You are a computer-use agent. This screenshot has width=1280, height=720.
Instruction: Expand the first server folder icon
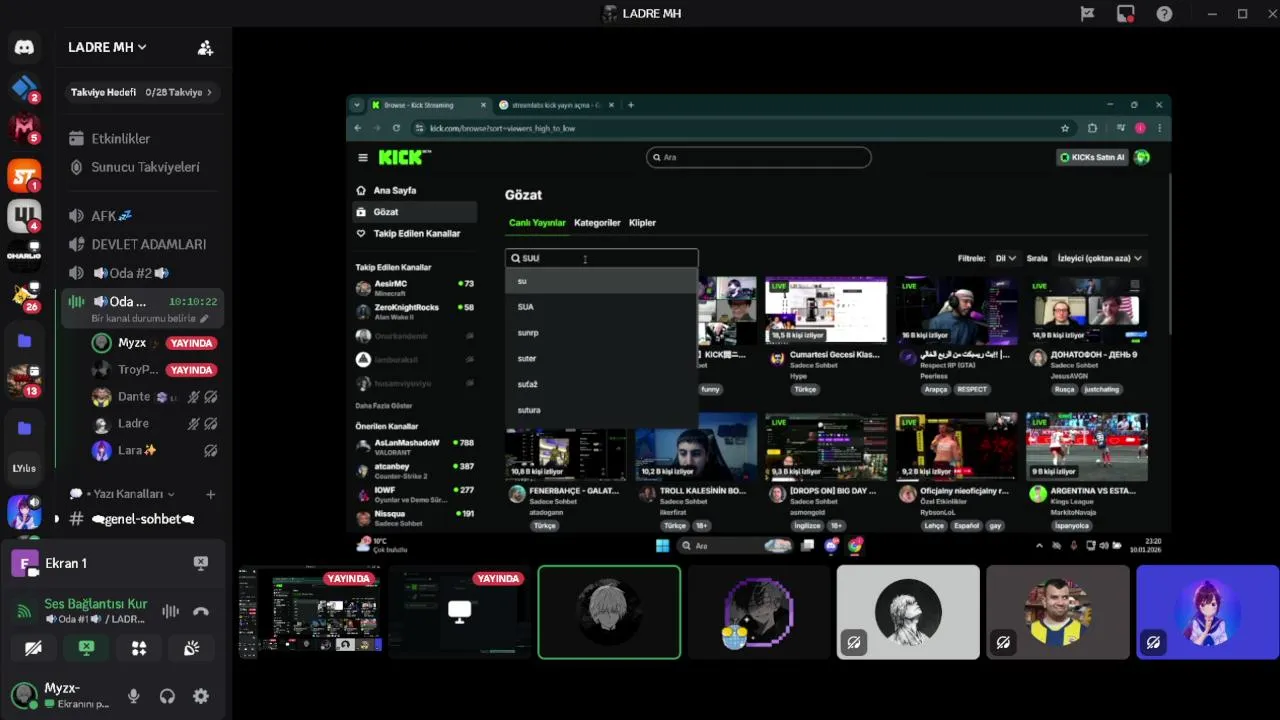point(24,341)
